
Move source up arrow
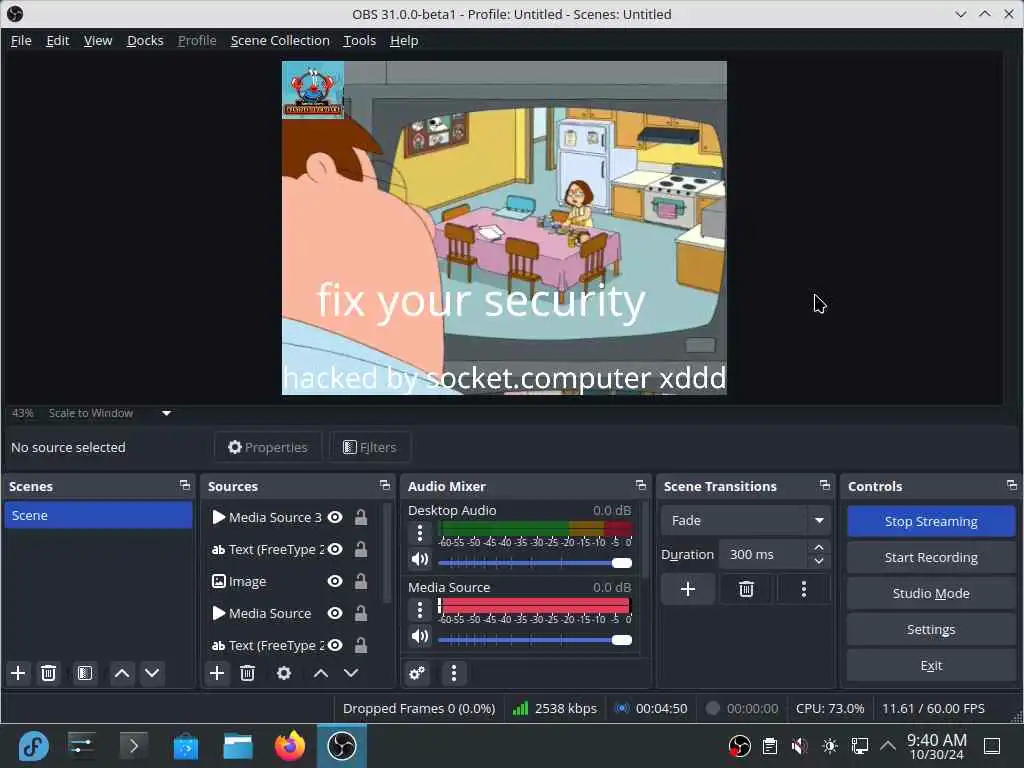pos(321,673)
